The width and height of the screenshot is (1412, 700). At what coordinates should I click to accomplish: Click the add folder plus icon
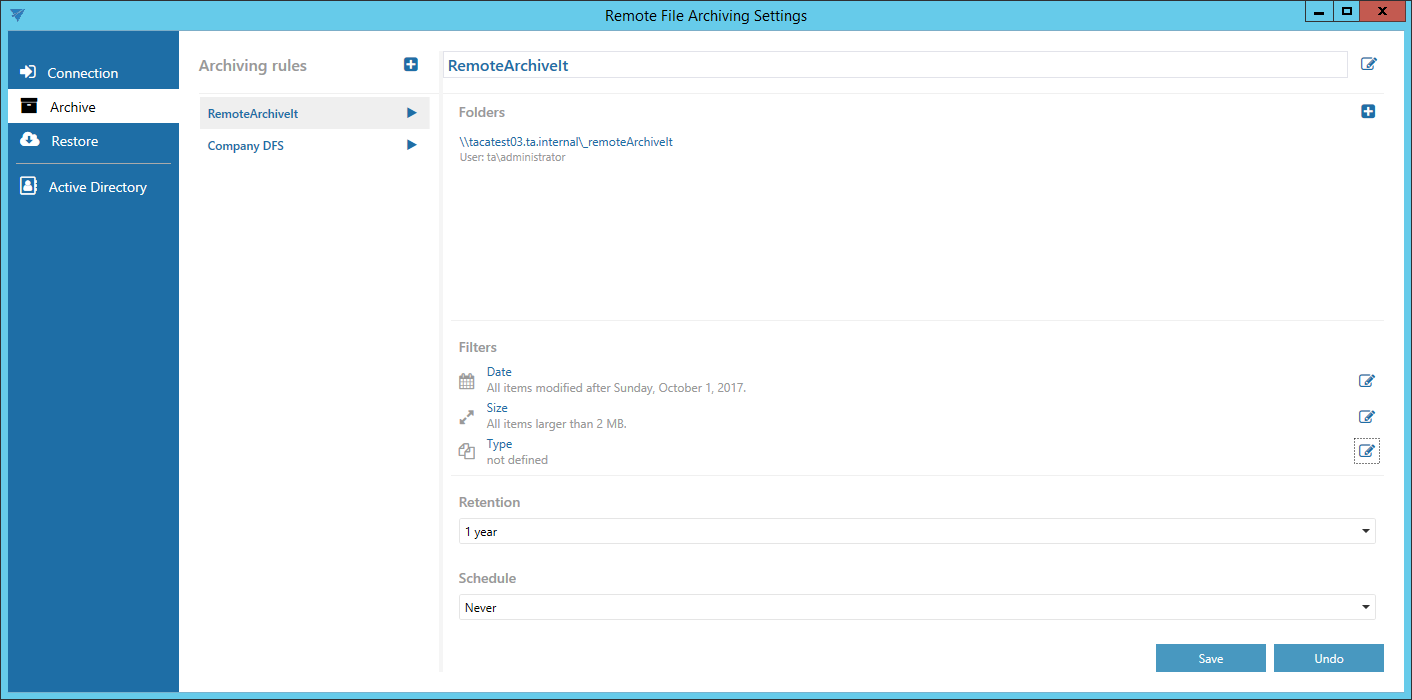coord(1368,112)
